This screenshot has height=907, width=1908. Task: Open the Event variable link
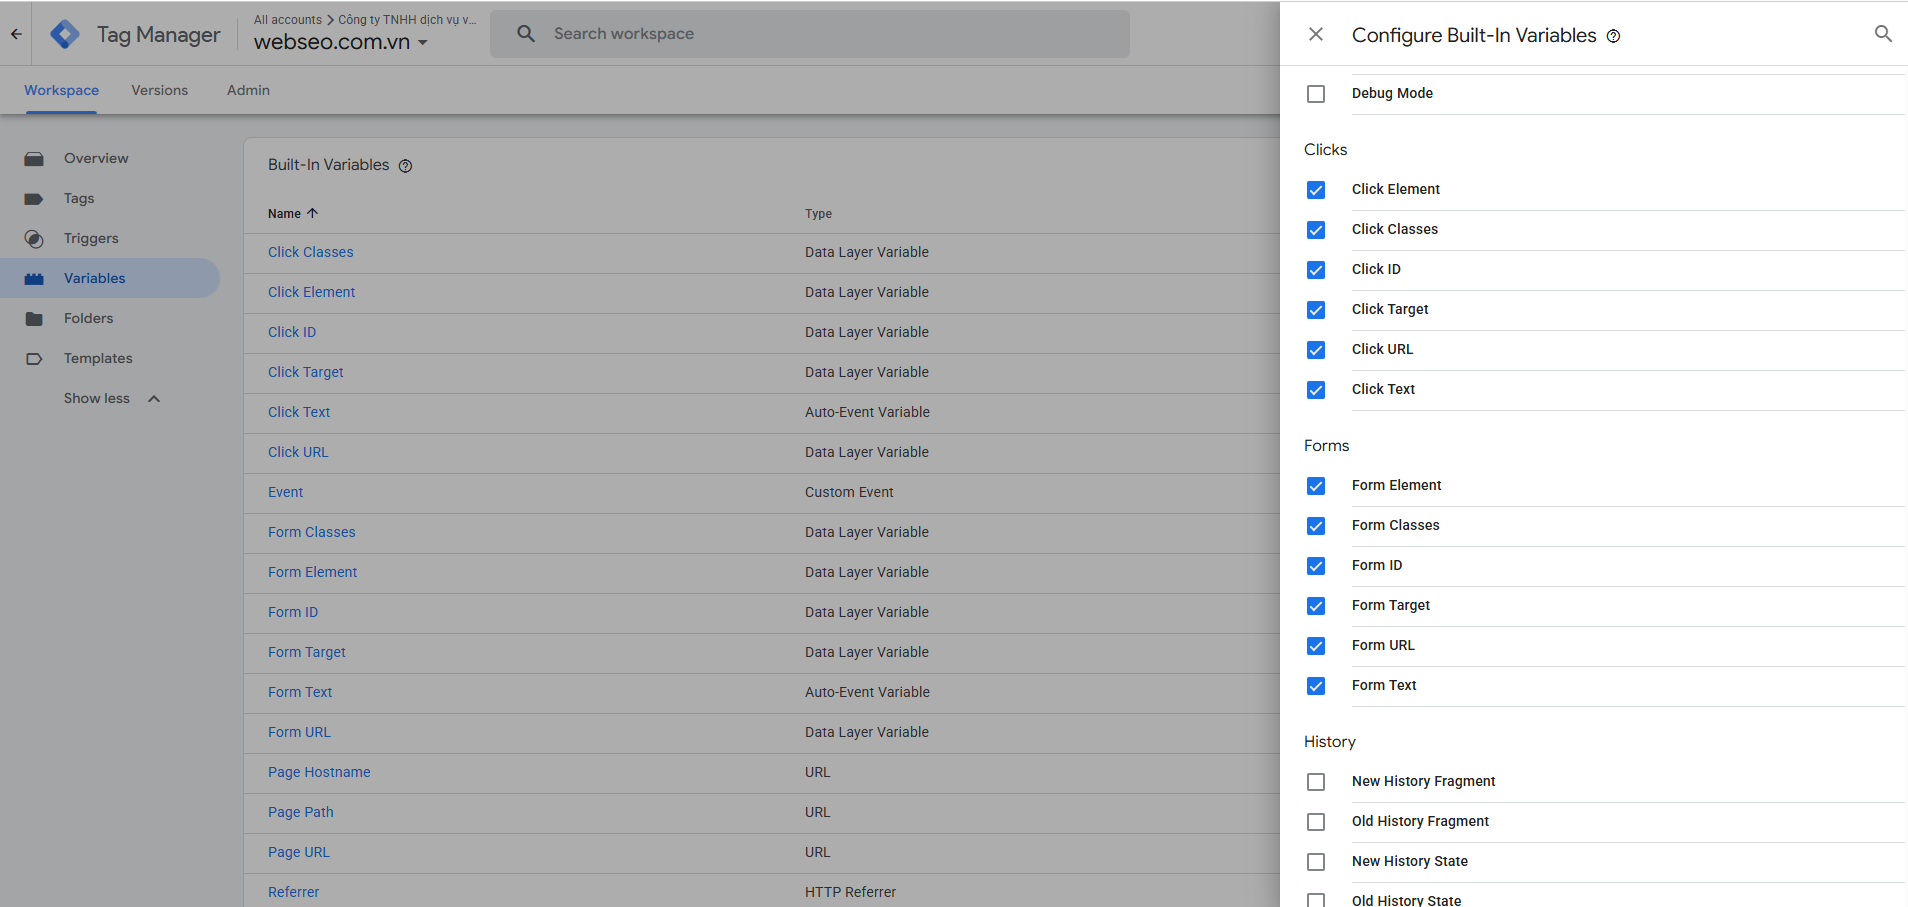pyautogui.click(x=285, y=492)
